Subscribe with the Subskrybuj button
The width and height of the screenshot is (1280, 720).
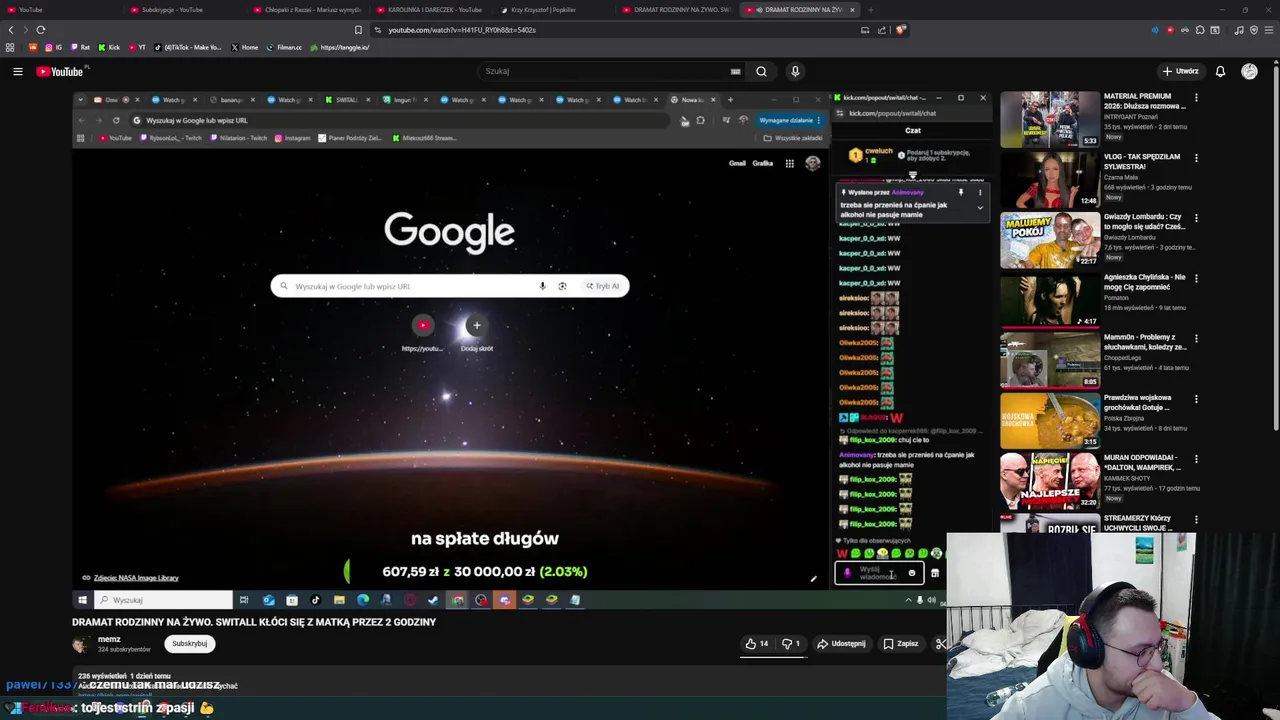coord(189,643)
